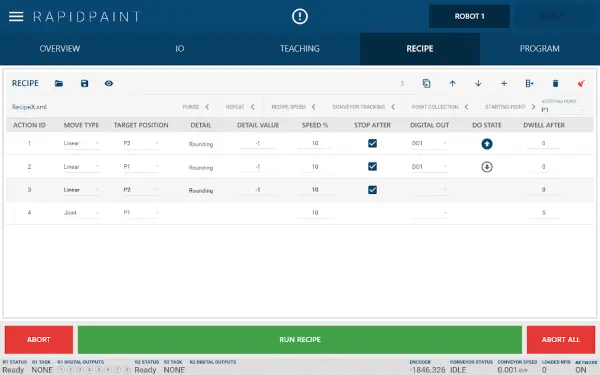Expand the Point Collection section chevron
Viewport: 600px width, 375px height.
coord(466,107)
